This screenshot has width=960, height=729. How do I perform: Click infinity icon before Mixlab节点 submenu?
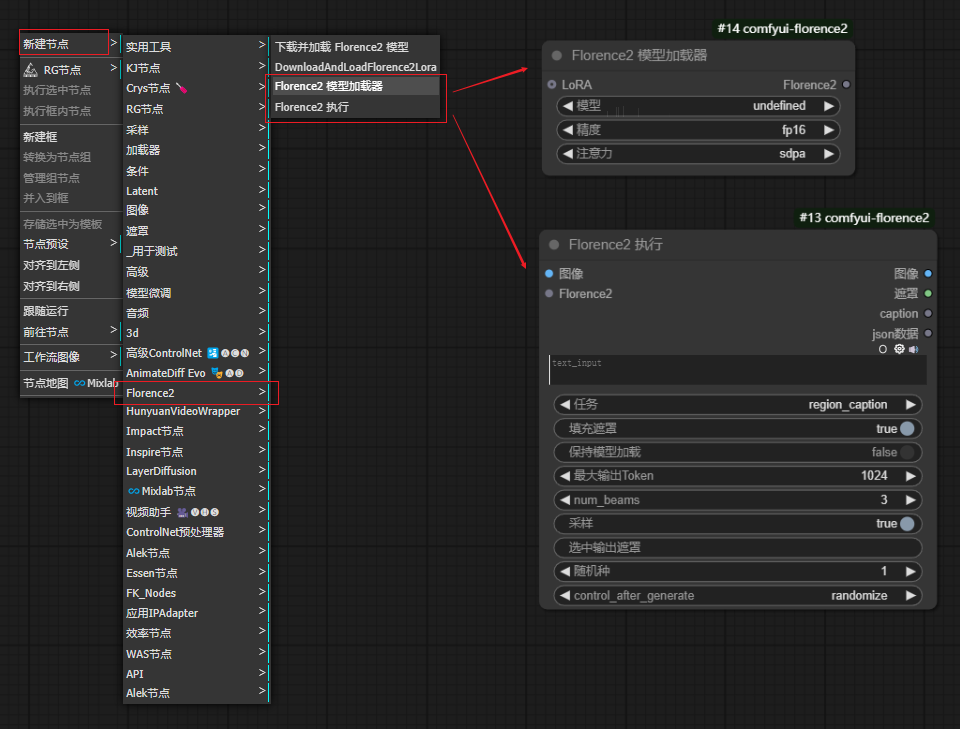[133, 491]
